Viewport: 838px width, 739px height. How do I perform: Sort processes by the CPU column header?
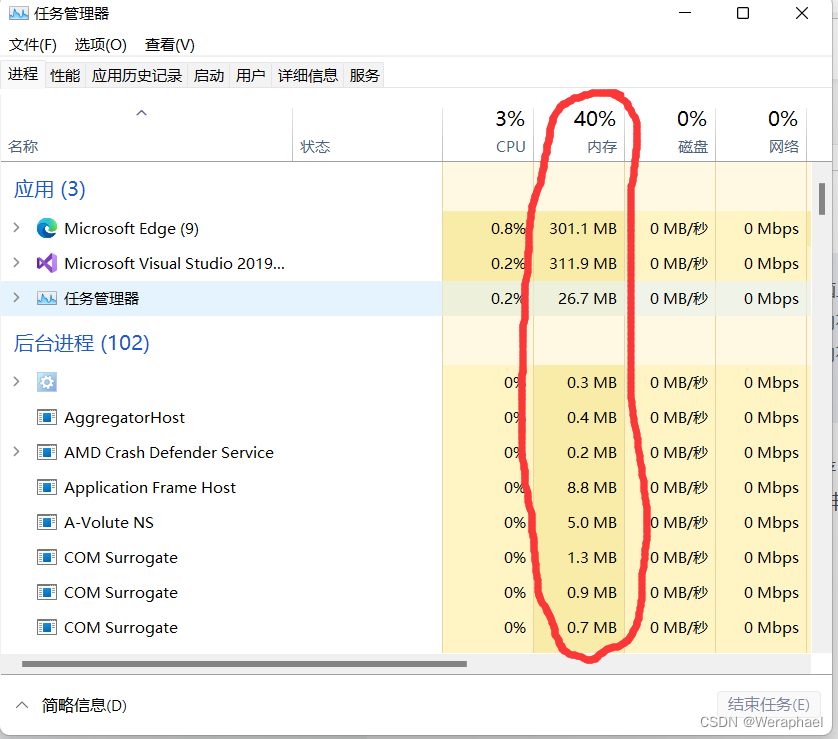488,133
